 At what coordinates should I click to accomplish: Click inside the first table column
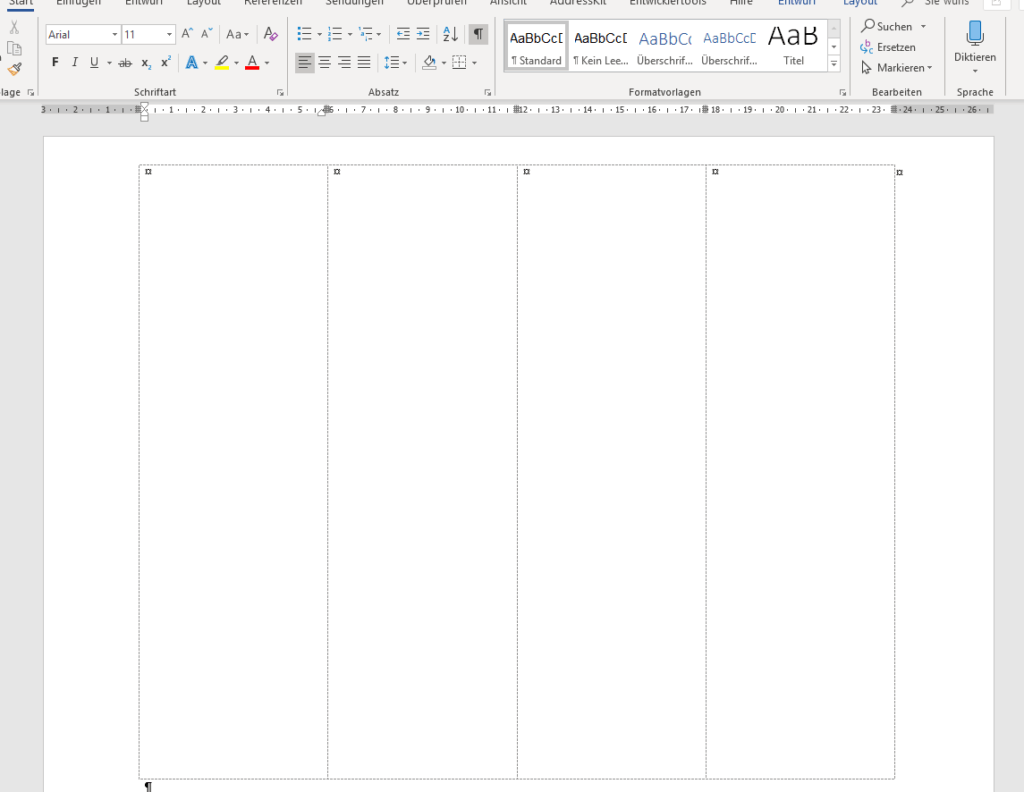pos(233,470)
